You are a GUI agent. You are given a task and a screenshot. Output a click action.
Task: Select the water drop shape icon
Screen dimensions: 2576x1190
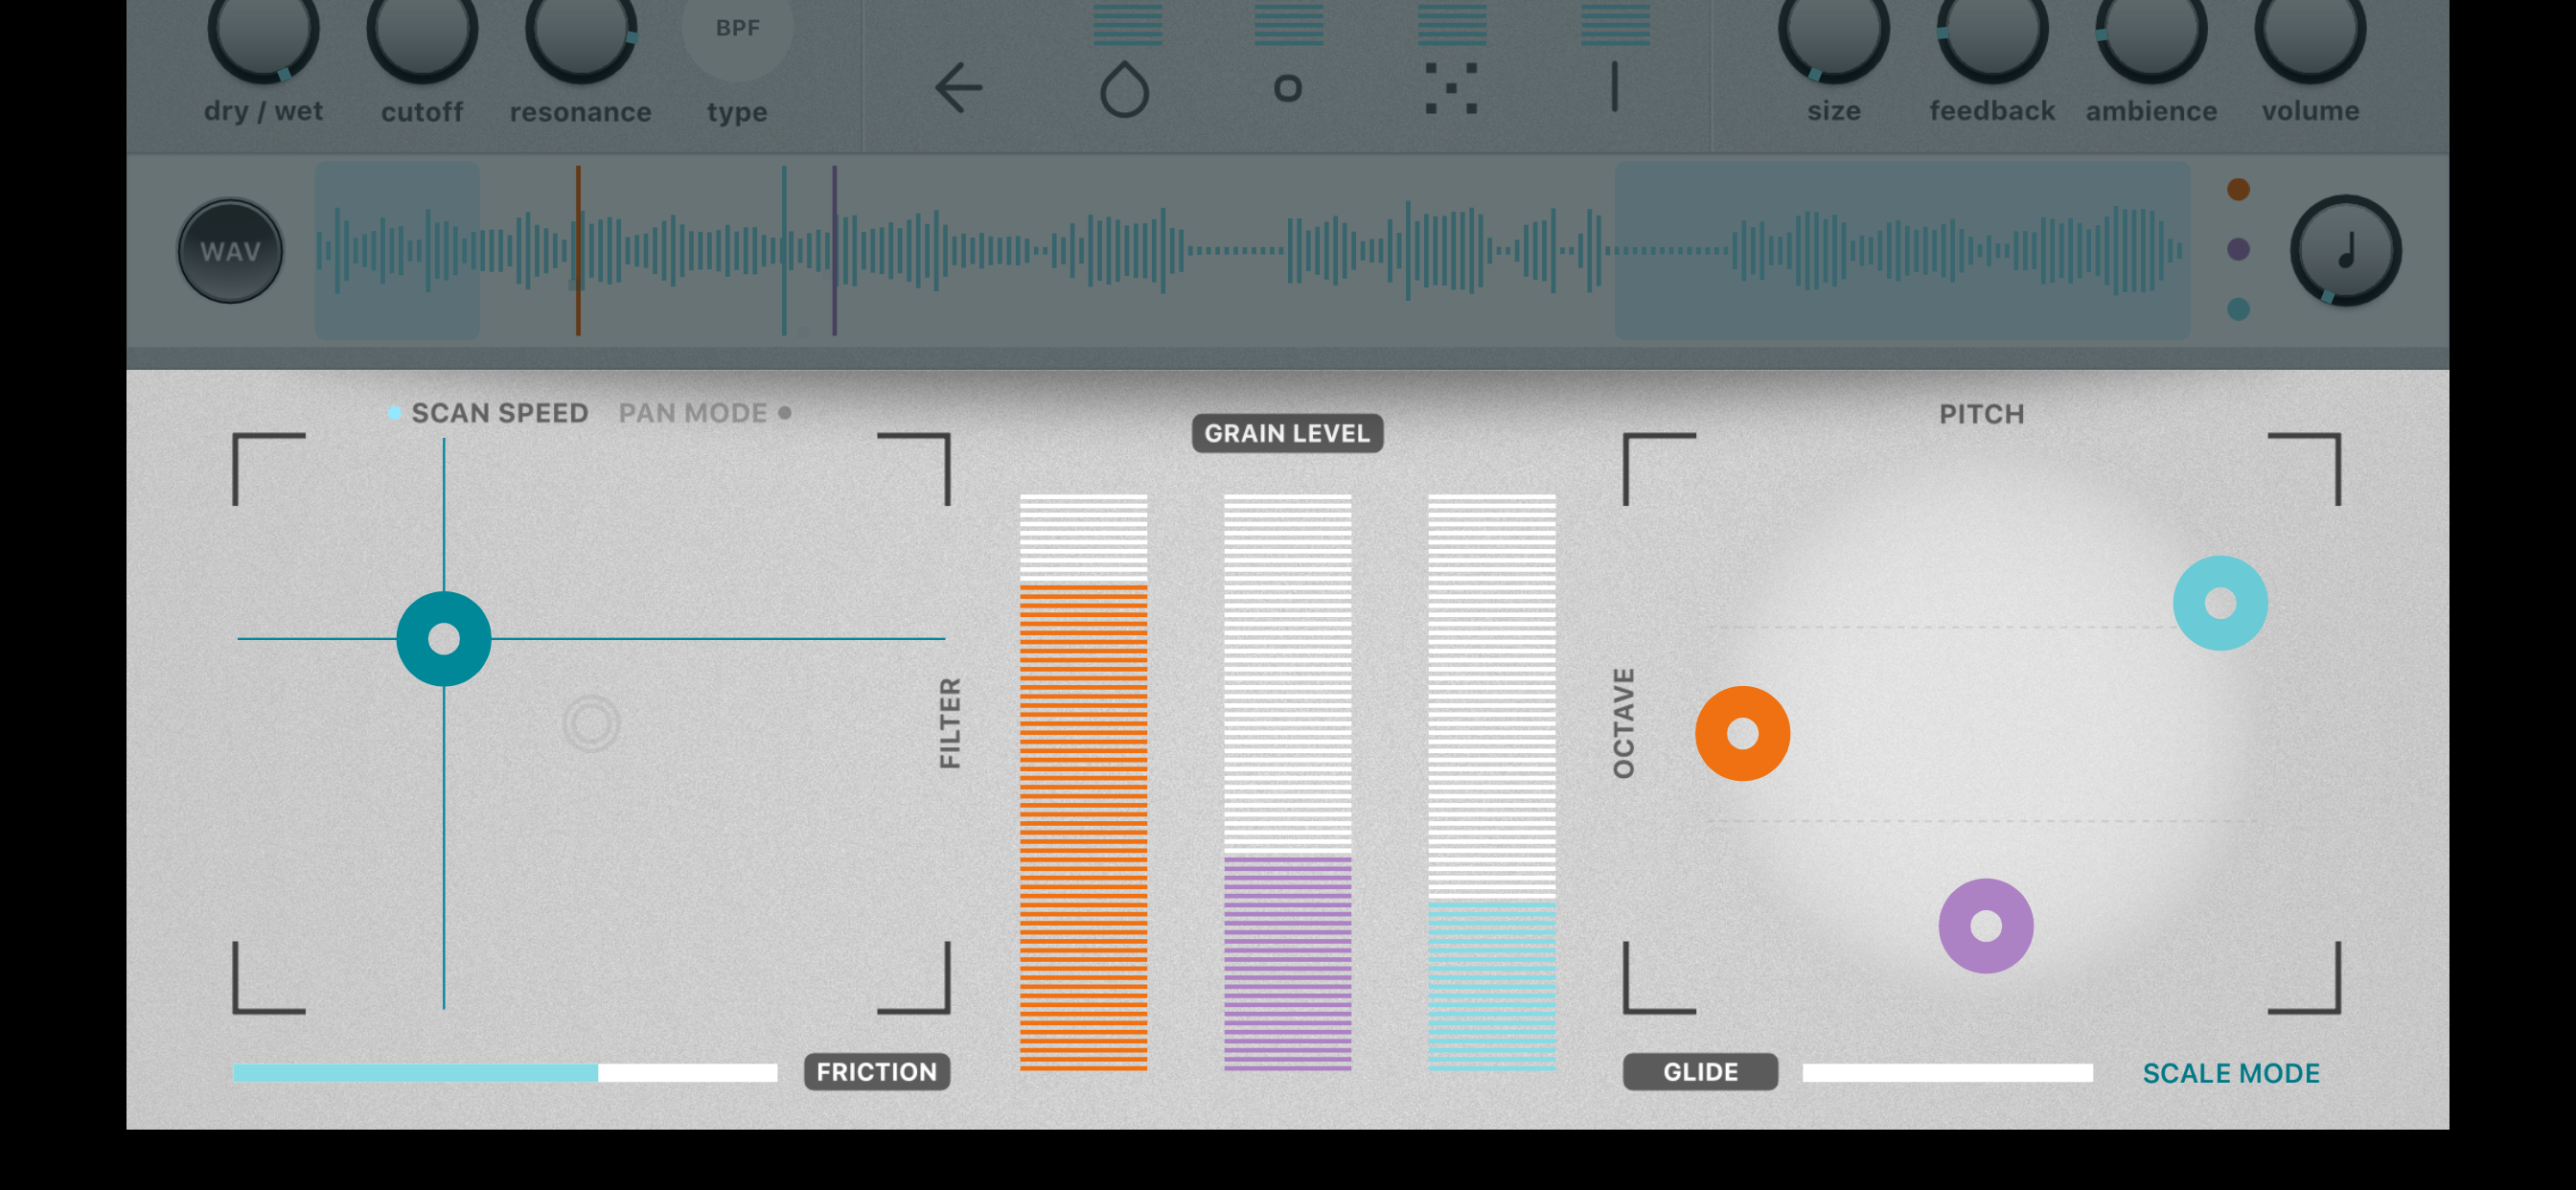coord(1124,90)
